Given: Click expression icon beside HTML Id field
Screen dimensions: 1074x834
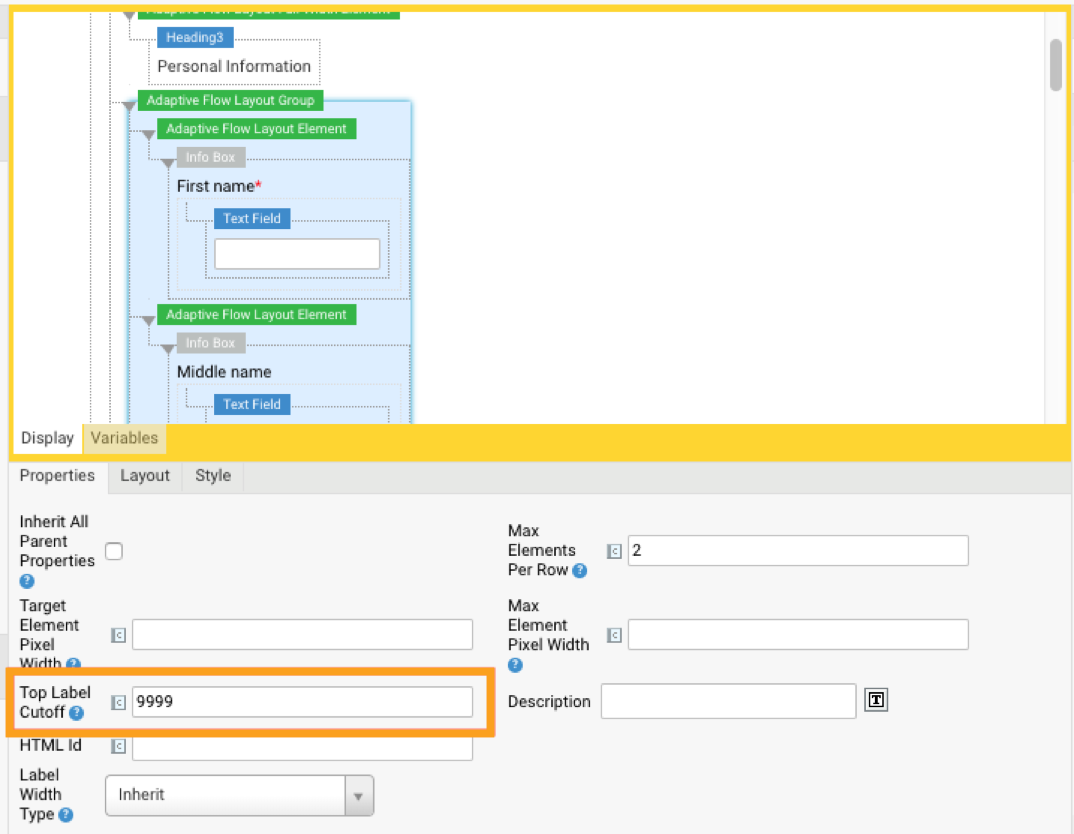Looking at the screenshot, I should [x=118, y=746].
